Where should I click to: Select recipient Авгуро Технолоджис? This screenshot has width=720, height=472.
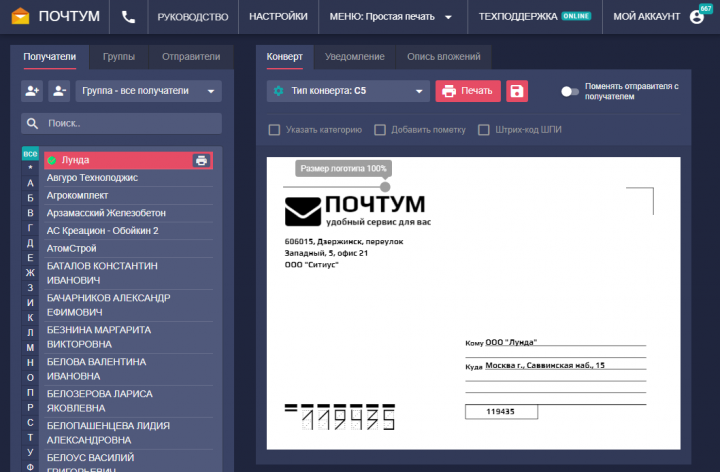point(129,178)
